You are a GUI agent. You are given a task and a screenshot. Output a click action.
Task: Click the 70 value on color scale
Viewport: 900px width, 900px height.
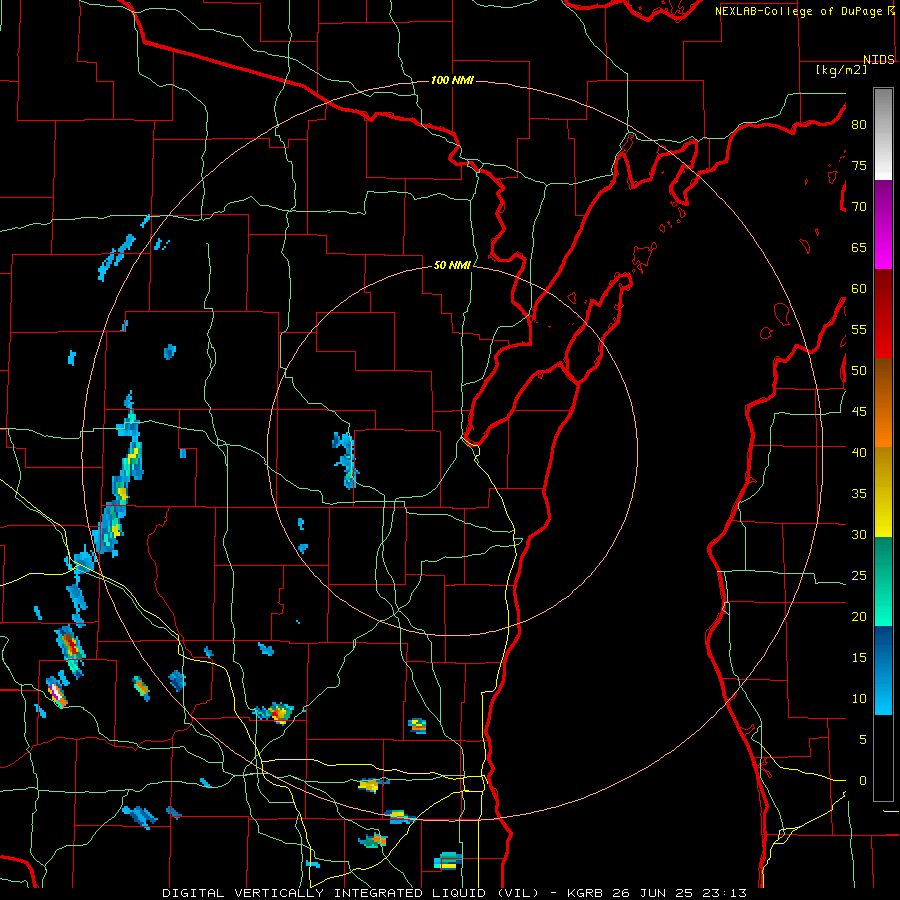859,207
